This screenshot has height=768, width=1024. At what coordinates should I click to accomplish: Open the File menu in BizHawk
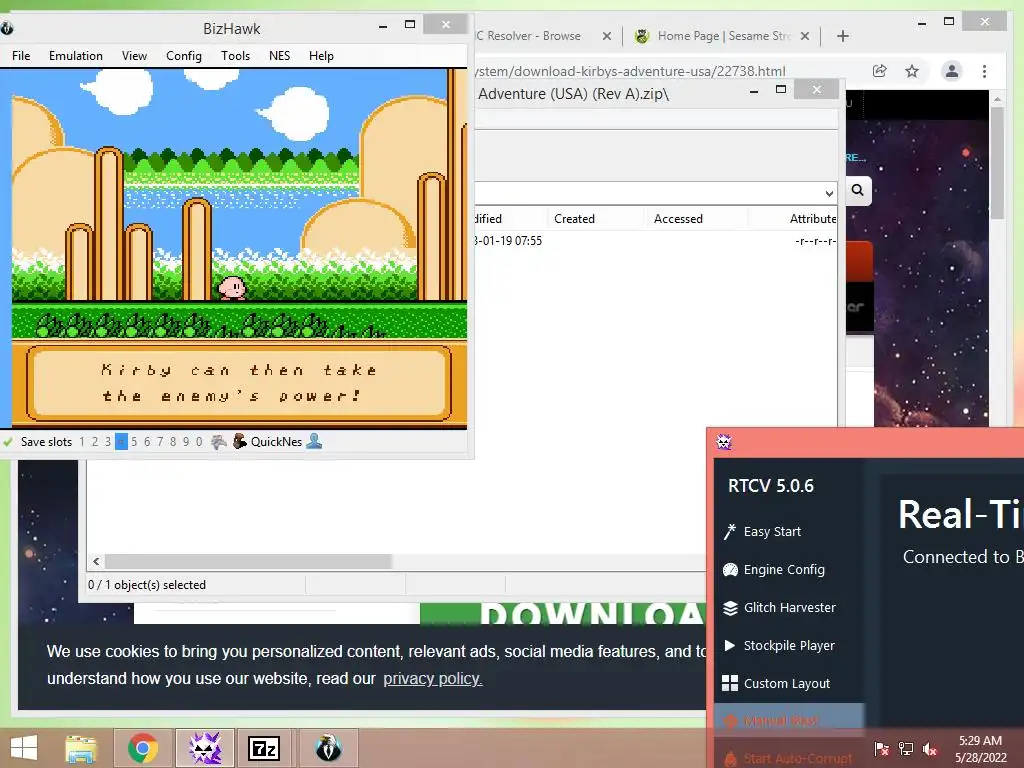(x=21, y=56)
